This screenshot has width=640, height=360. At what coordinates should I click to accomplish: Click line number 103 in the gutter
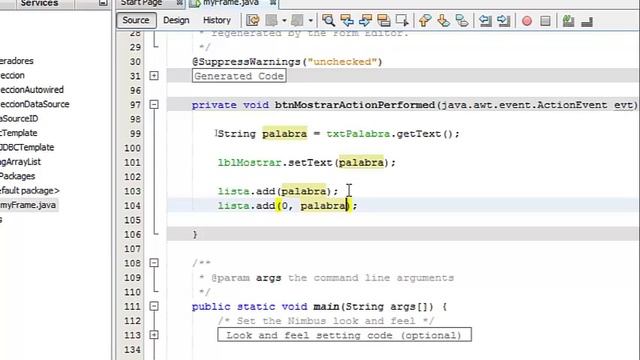point(132,191)
